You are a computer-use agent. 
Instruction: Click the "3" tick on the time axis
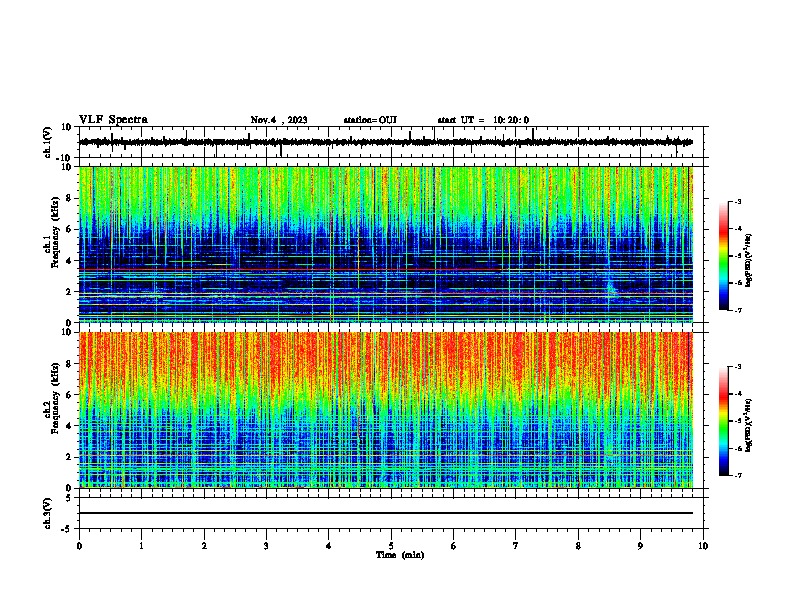pos(266,546)
